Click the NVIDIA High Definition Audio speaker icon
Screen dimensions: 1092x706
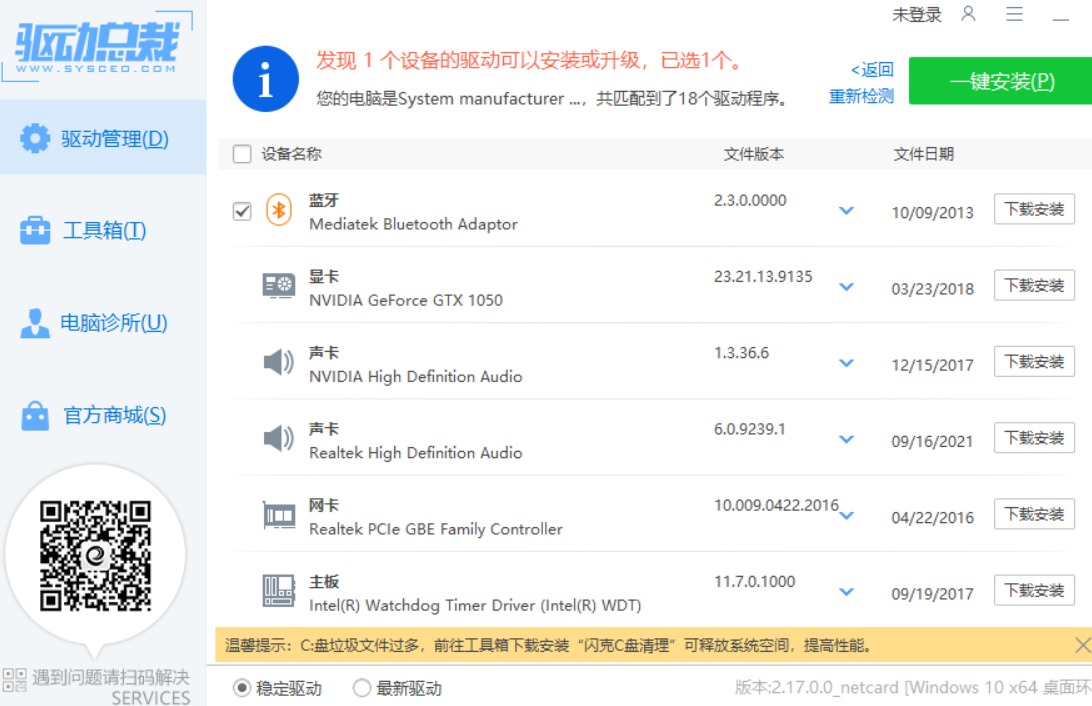pyautogui.click(x=279, y=362)
